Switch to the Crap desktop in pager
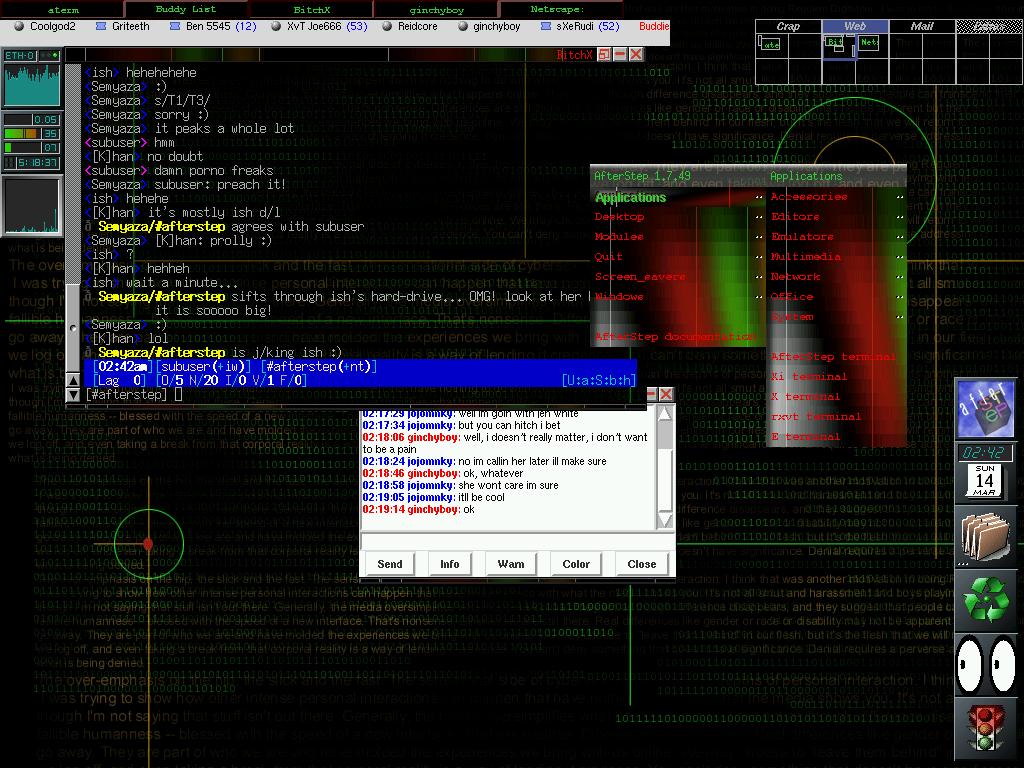Image resolution: width=1024 pixels, height=768 pixels. [x=788, y=27]
